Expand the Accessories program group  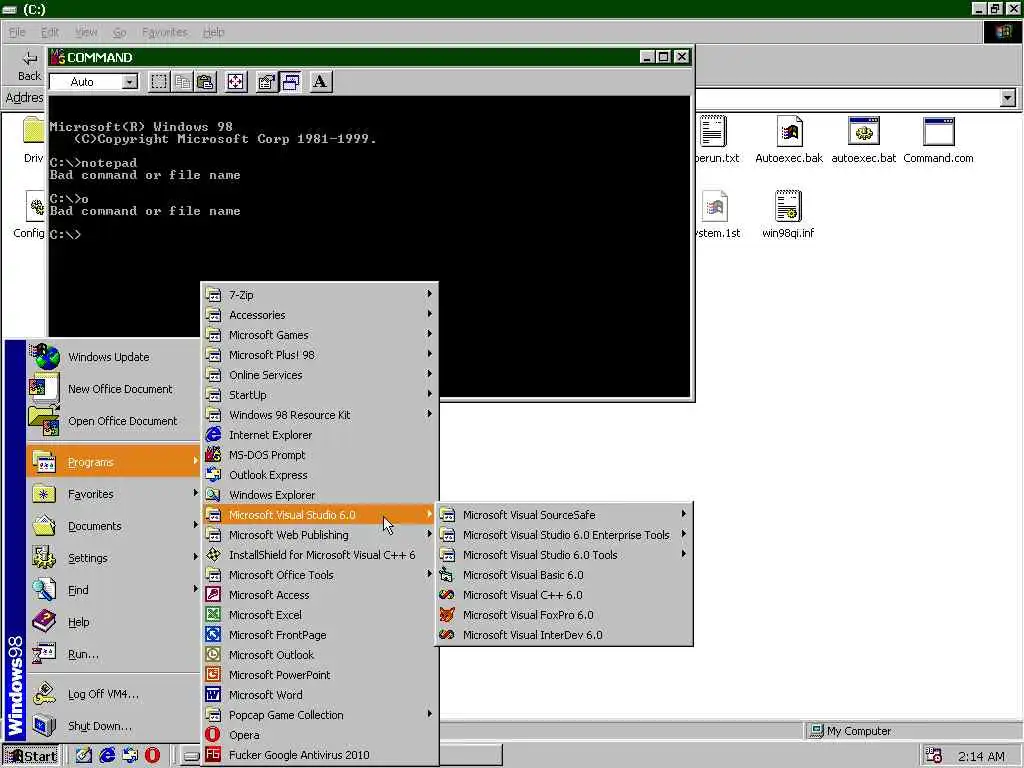(319, 315)
